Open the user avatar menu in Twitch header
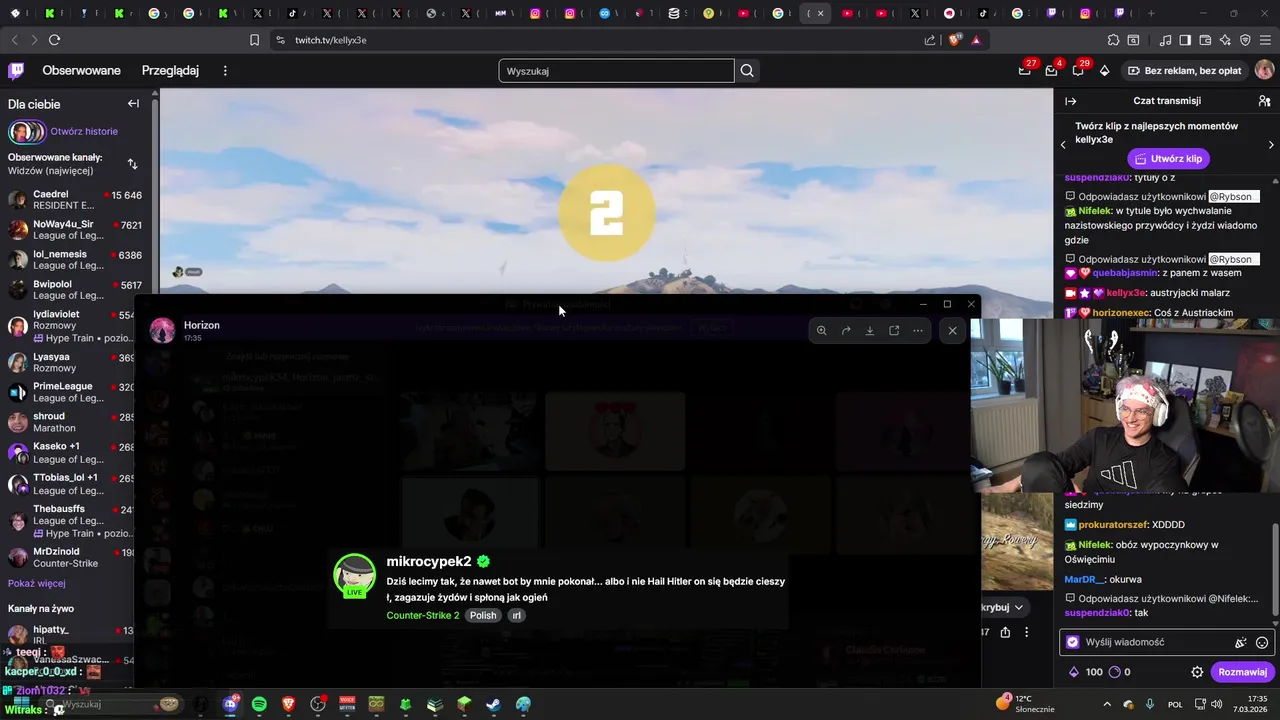 [x=1264, y=70]
